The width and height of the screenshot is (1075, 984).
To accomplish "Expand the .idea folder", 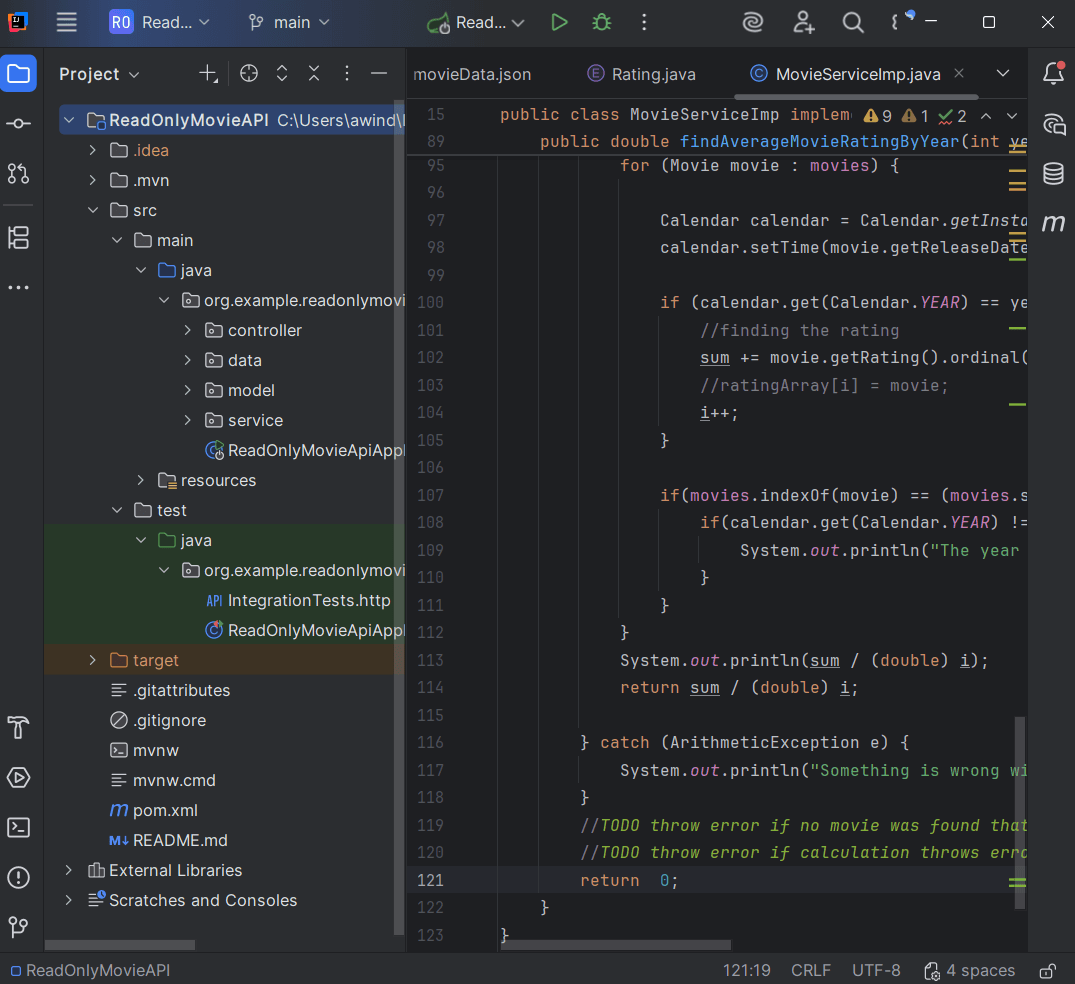I will click(93, 150).
